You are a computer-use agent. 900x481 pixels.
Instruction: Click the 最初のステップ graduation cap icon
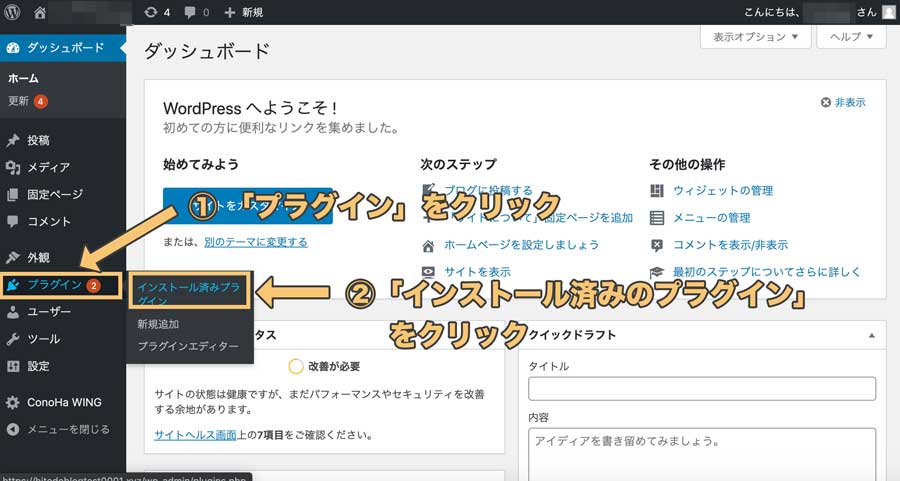[x=657, y=272]
